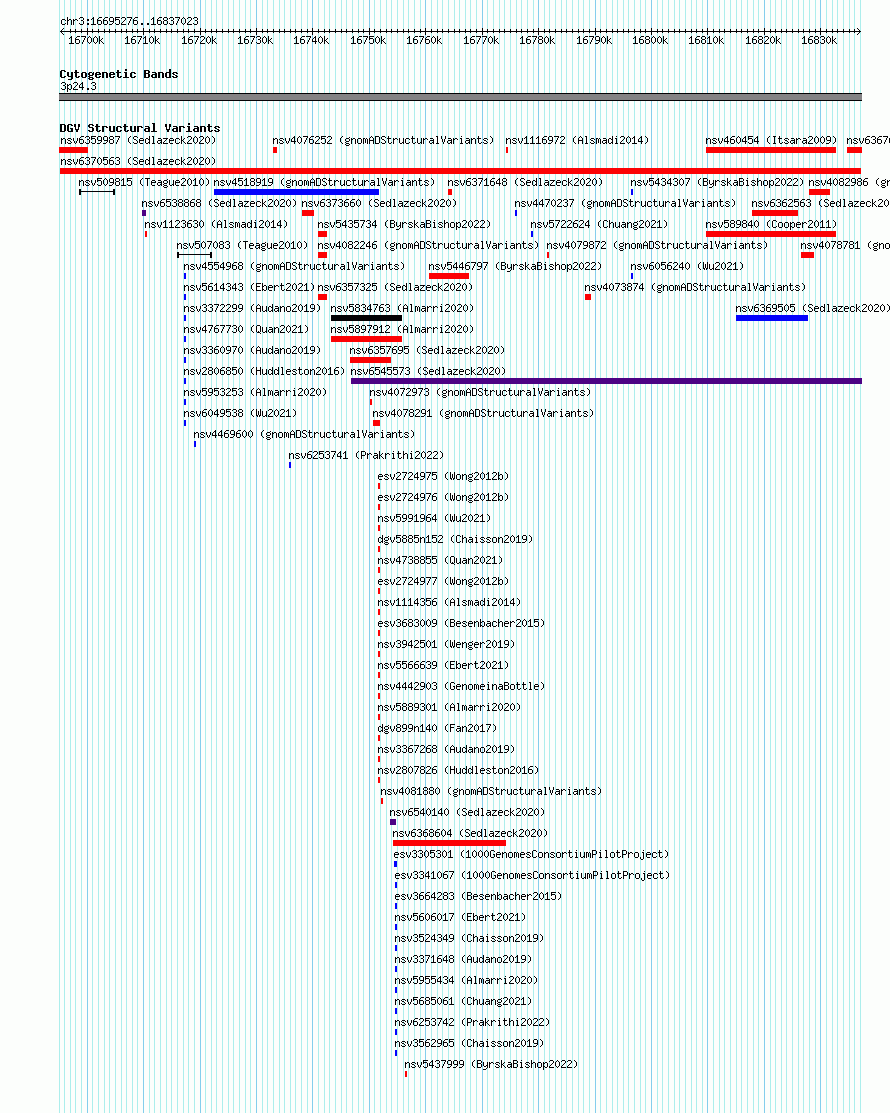Viewport: 890px width, 1113px height.
Task: Open dgv5885n152 (Chaisson2019) label
Action: pos(456,539)
